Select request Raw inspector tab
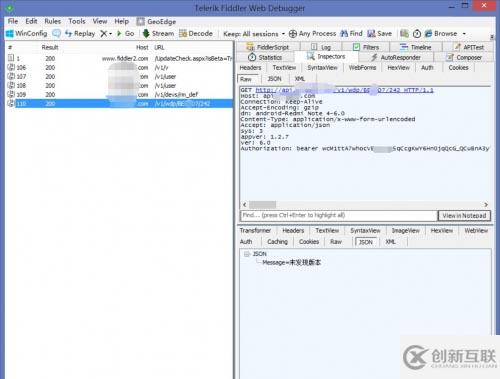This screenshot has width=500, height=379. coord(246,79)
